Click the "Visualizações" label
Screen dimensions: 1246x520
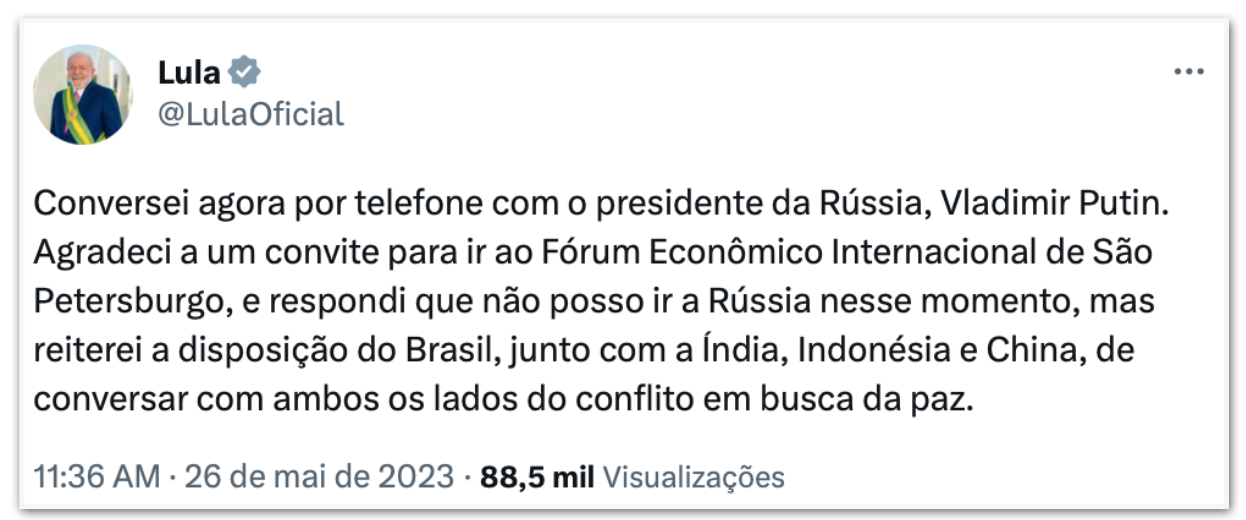tap(695, 477)
